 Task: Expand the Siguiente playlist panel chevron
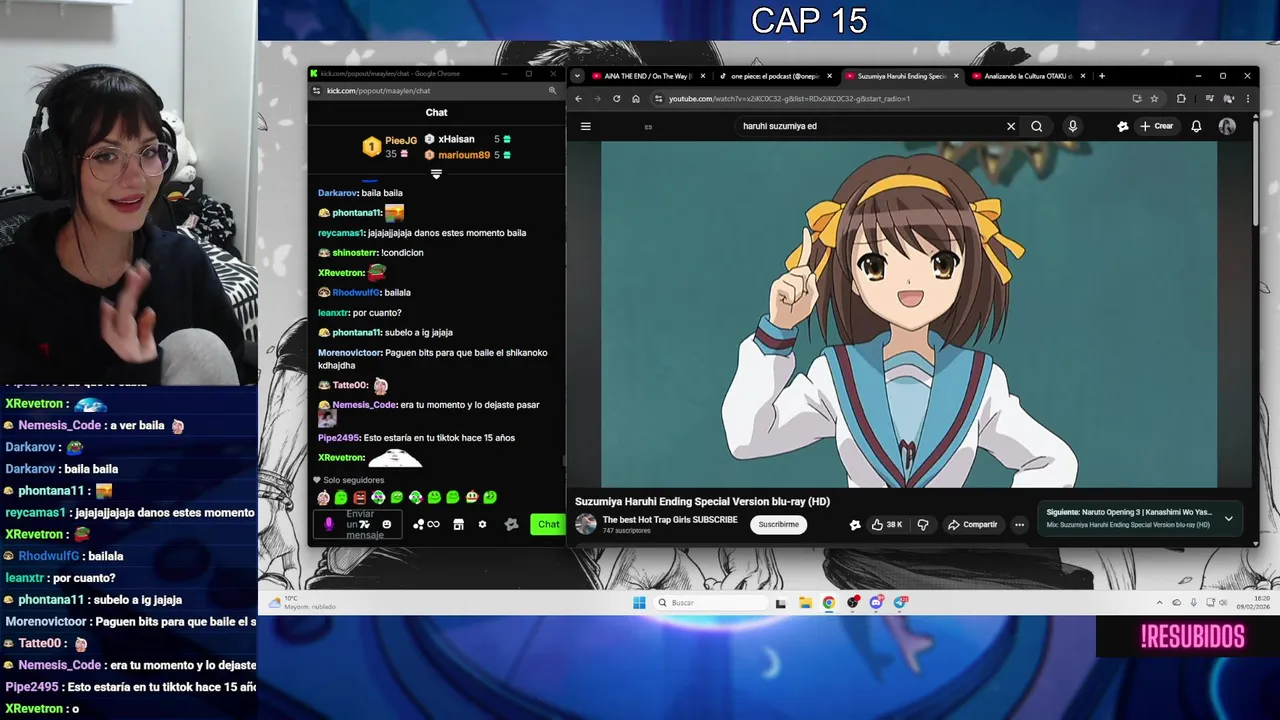click(1228, 518)
